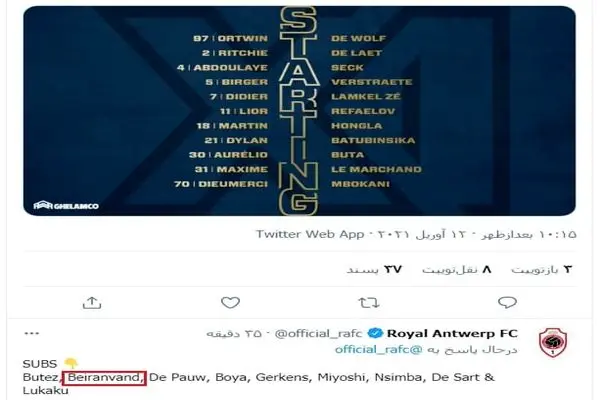The height and width of the screenshot is (400, 600).
Task: View the 8 quote tweets
Action: click(460, 269)
